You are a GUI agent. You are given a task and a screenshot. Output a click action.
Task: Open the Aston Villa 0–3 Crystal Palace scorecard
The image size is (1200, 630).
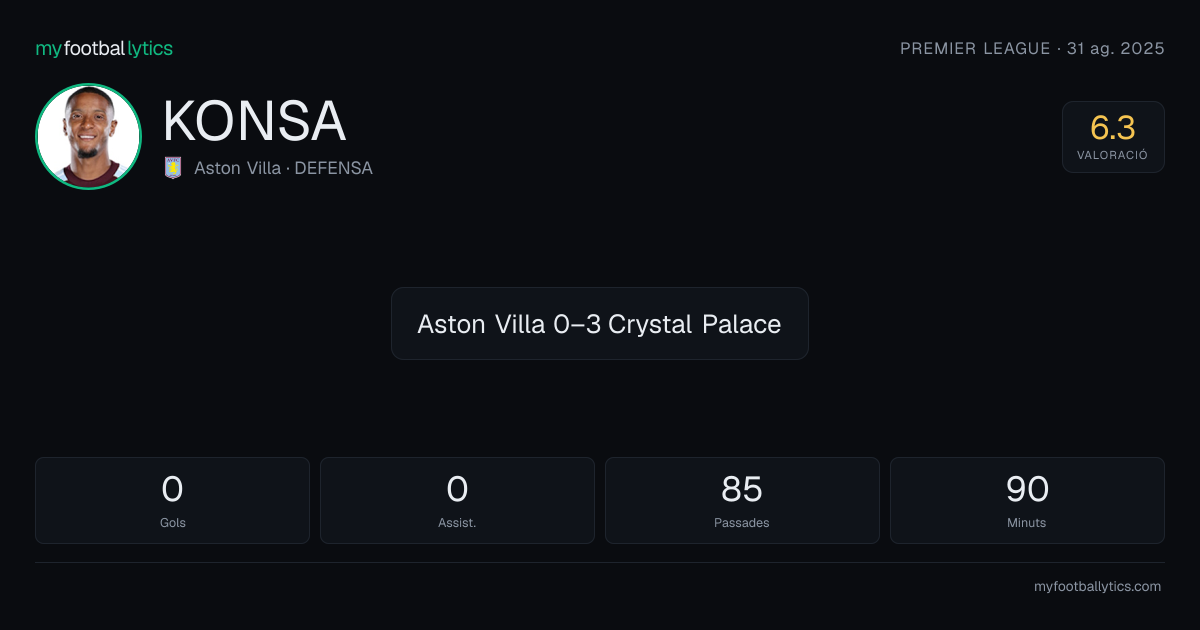click(599, 324)
